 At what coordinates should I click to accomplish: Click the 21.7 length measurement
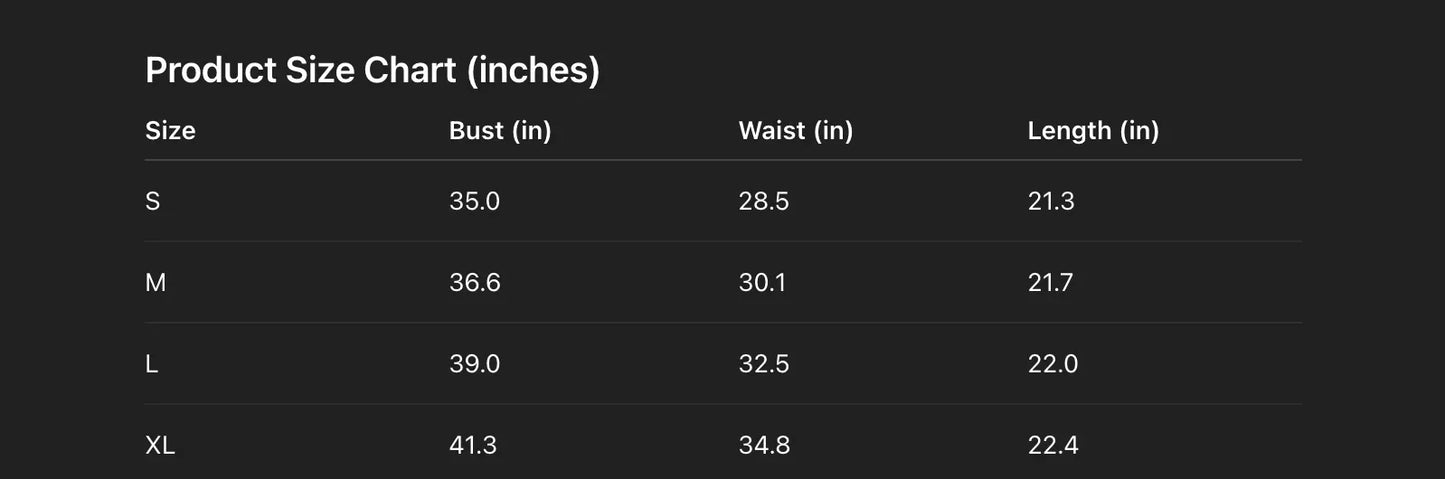tap(1050, 283)
